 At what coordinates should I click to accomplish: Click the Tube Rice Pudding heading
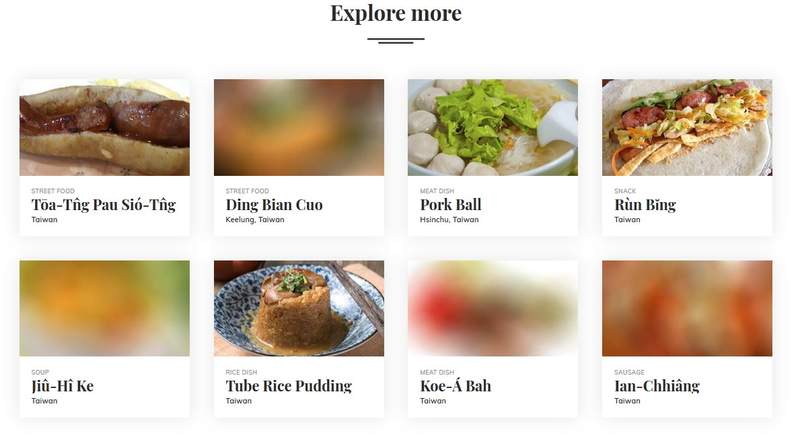tap(289, 386)
